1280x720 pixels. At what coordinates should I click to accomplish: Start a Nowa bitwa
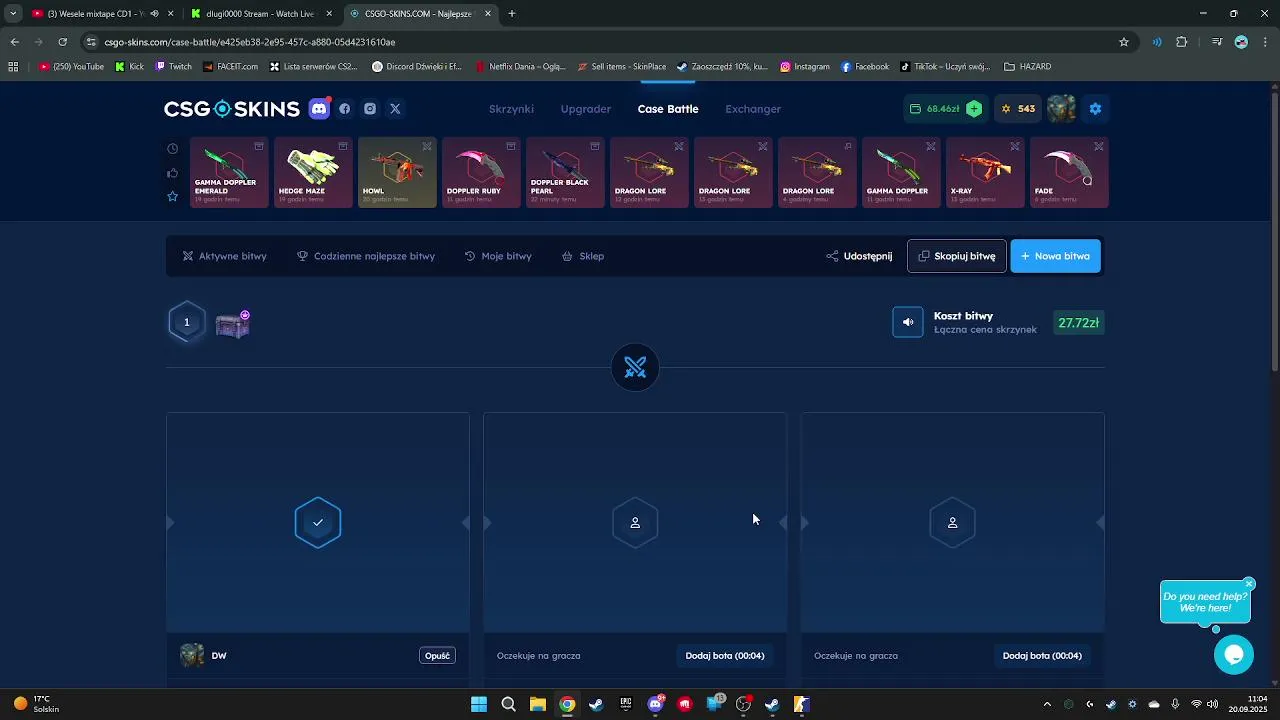(1055, 256)
